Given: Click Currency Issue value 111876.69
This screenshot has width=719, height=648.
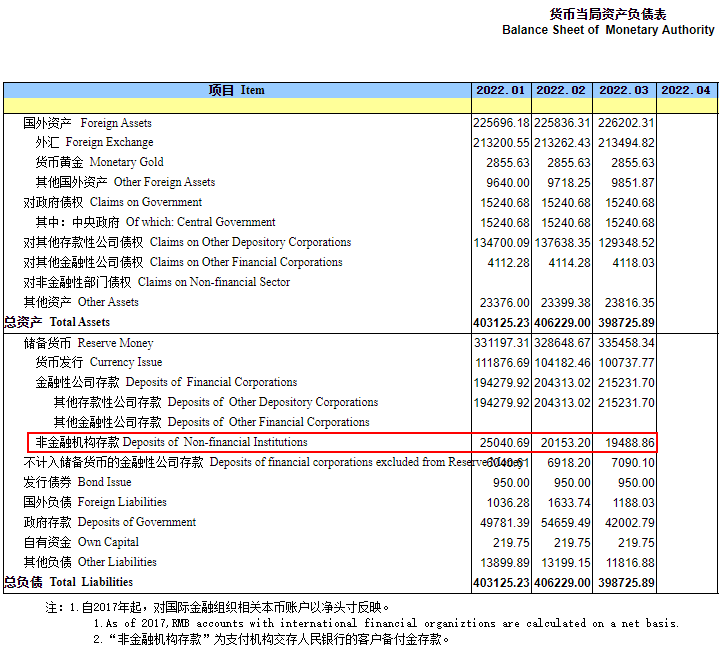Looking at the screenshot, I should [x=502, y=363].
